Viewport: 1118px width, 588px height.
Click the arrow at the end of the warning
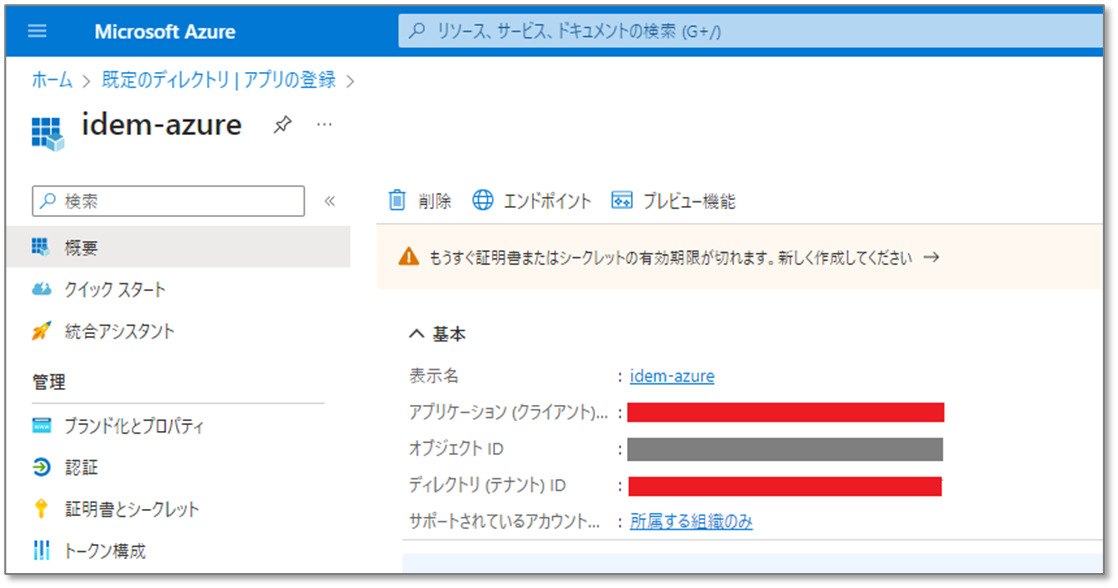pos(931,257)
